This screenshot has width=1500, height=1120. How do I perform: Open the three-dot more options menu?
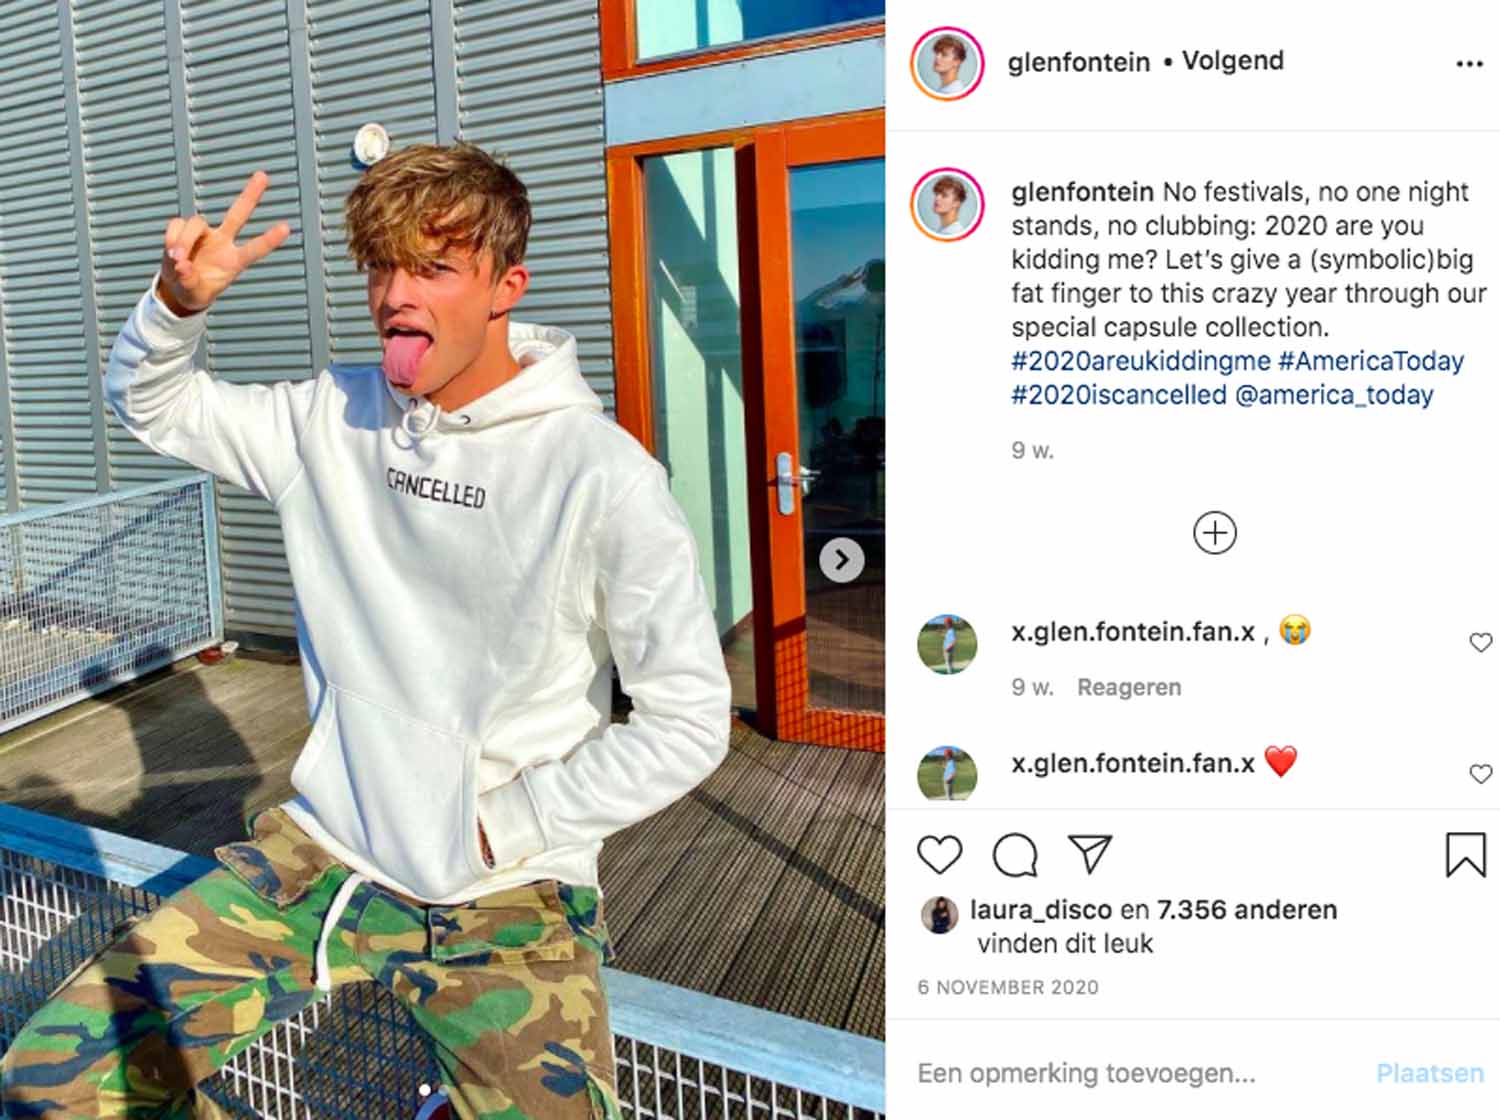(1469, 64)
